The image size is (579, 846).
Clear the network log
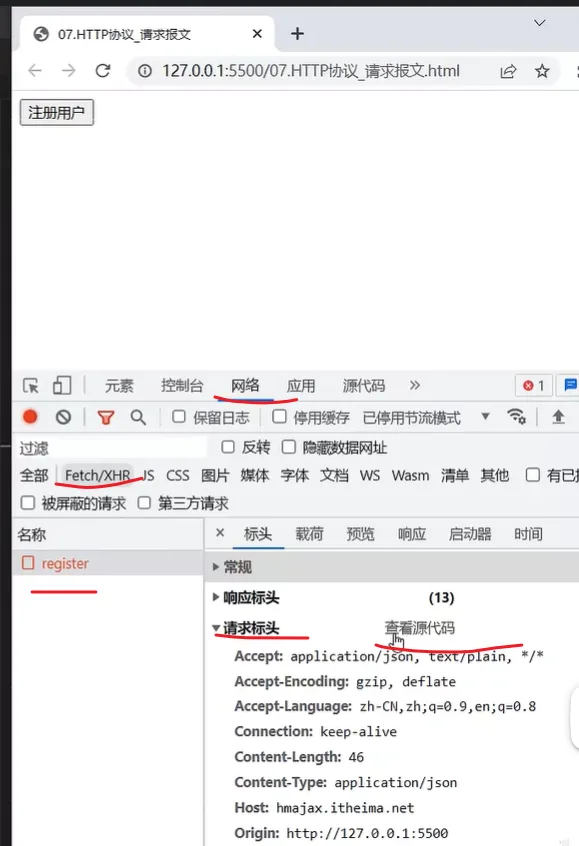(x=64, y=417)
